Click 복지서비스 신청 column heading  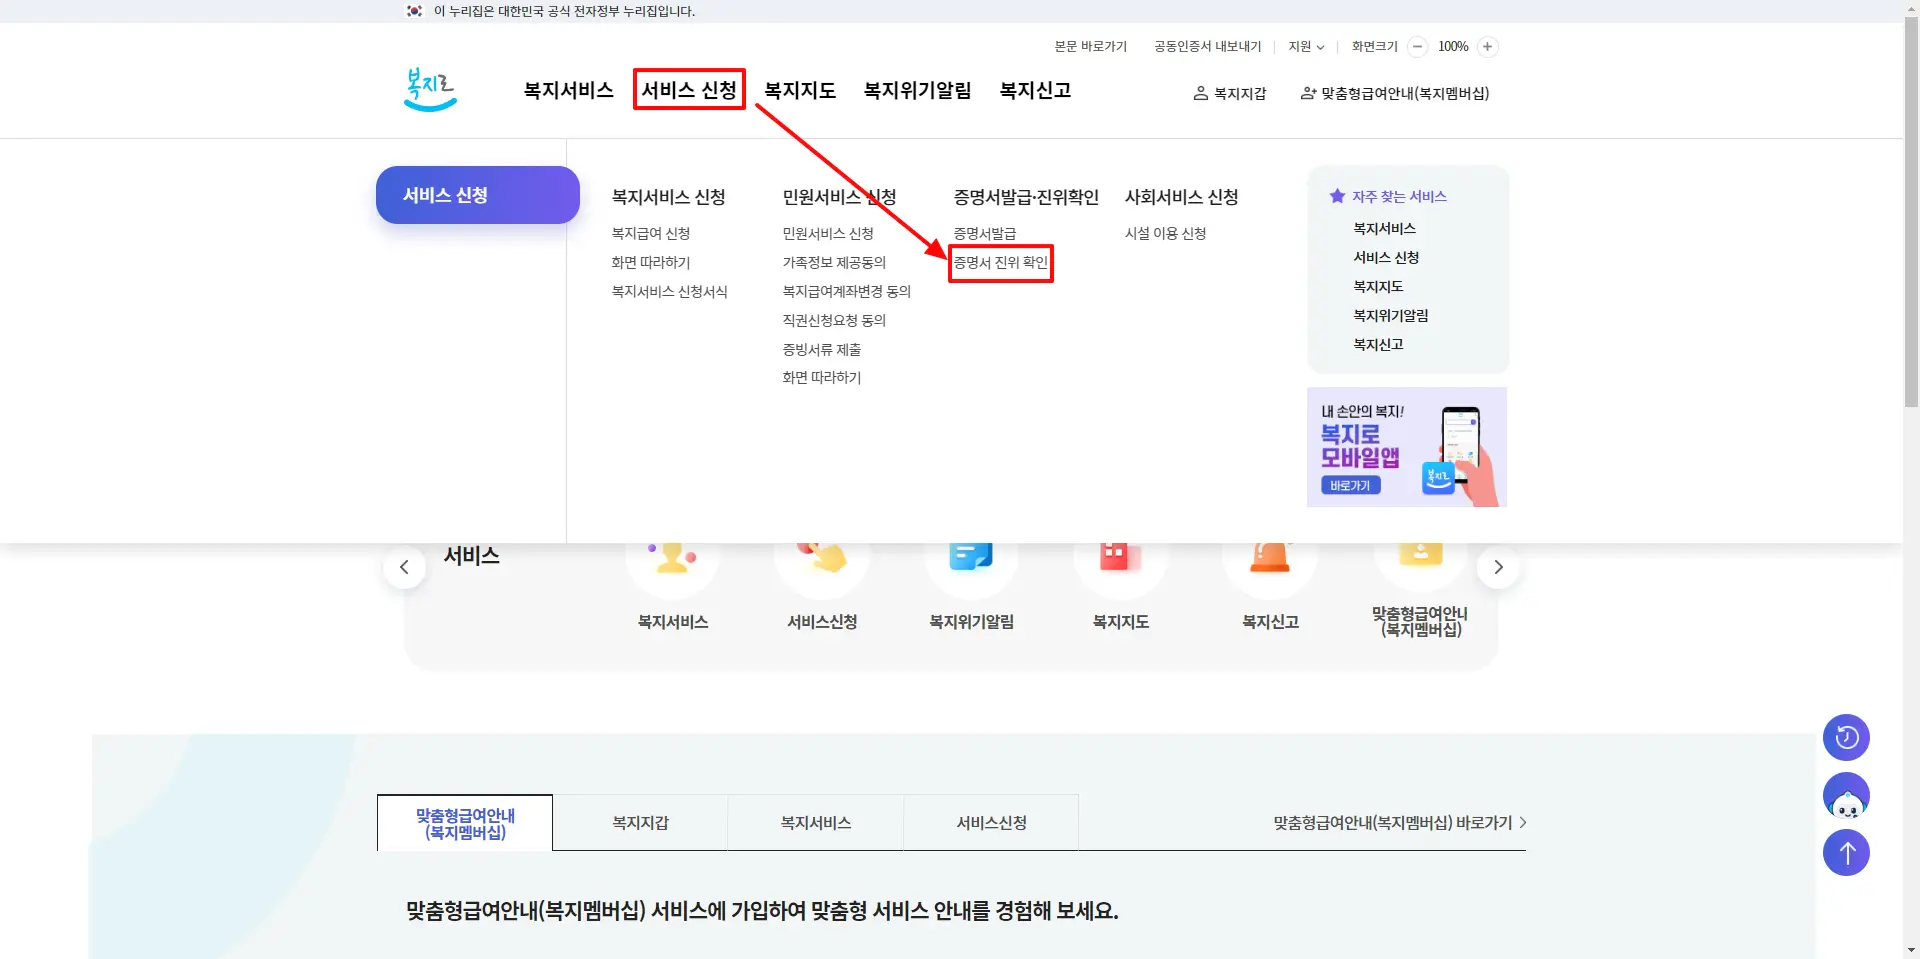(x=668, y=197)
